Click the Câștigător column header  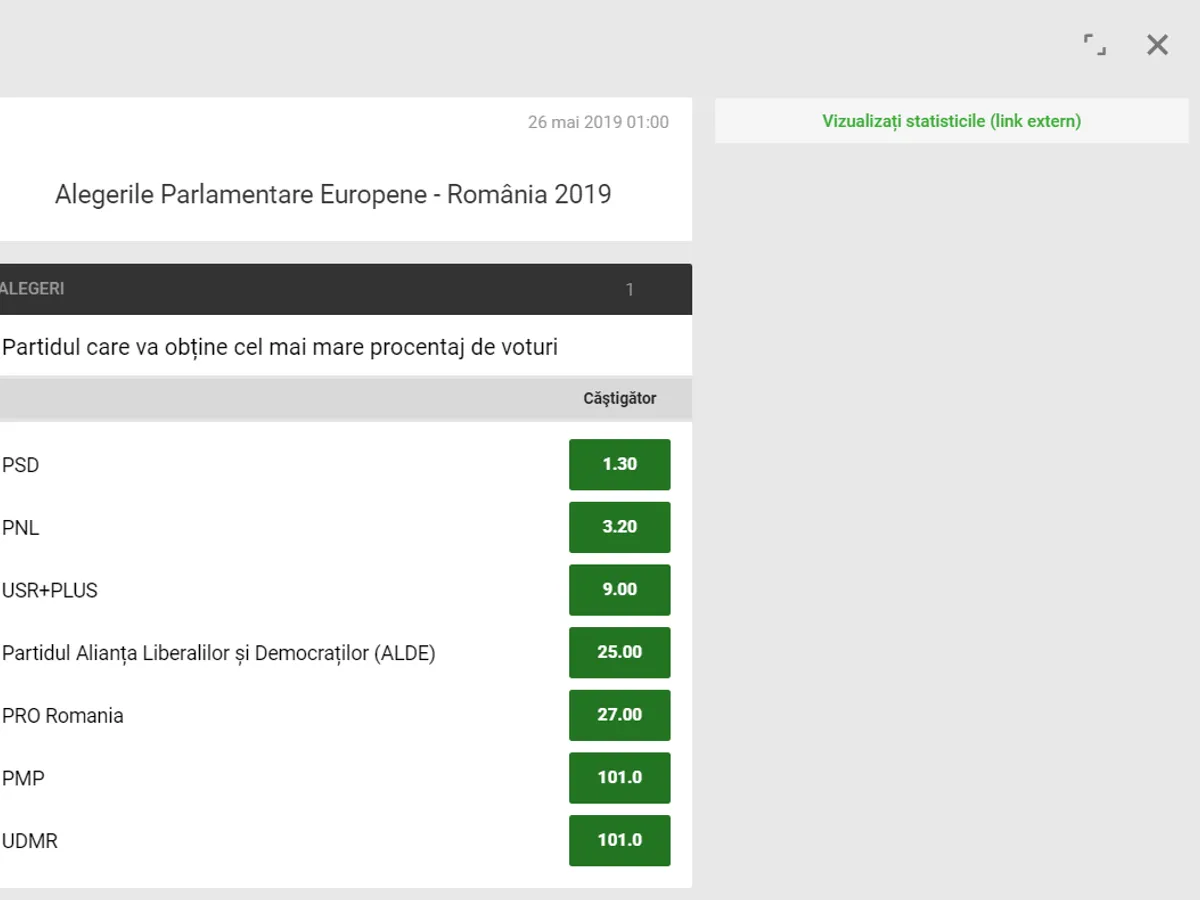coord(619,399)
